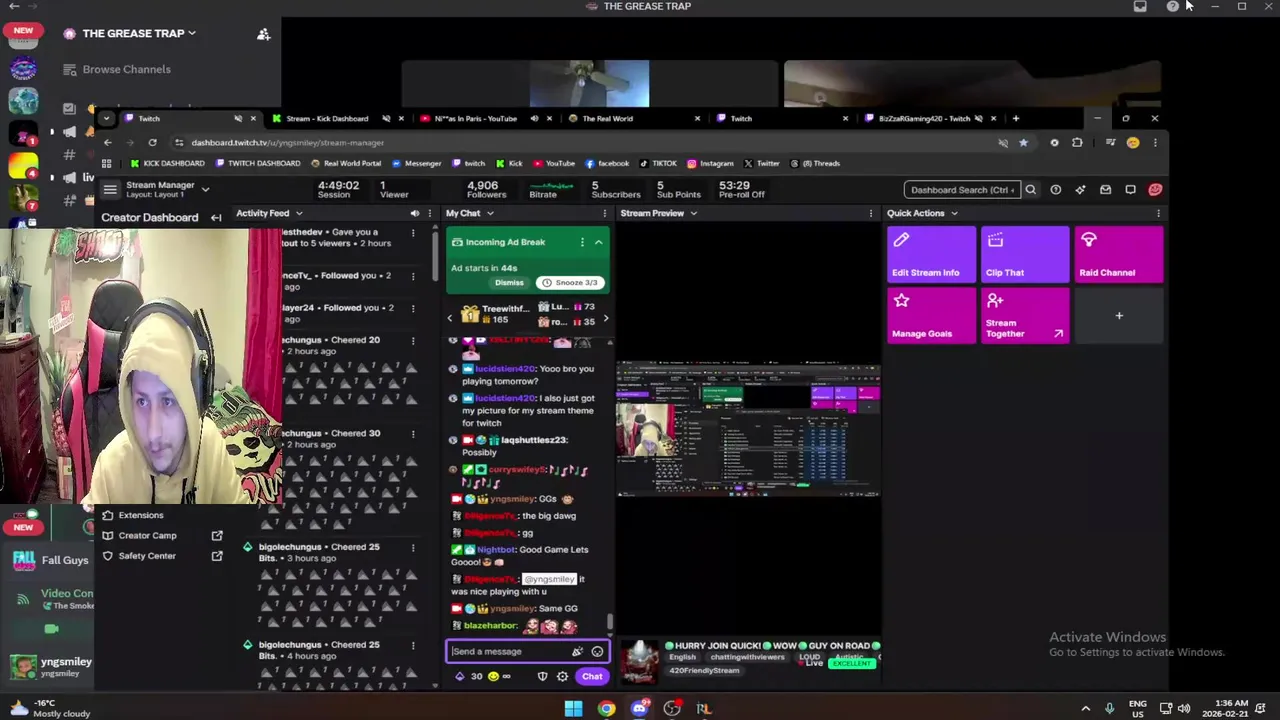Expand the Quick Actions dropdown
Screen dimensions: 1280x720
coord(954,213)
